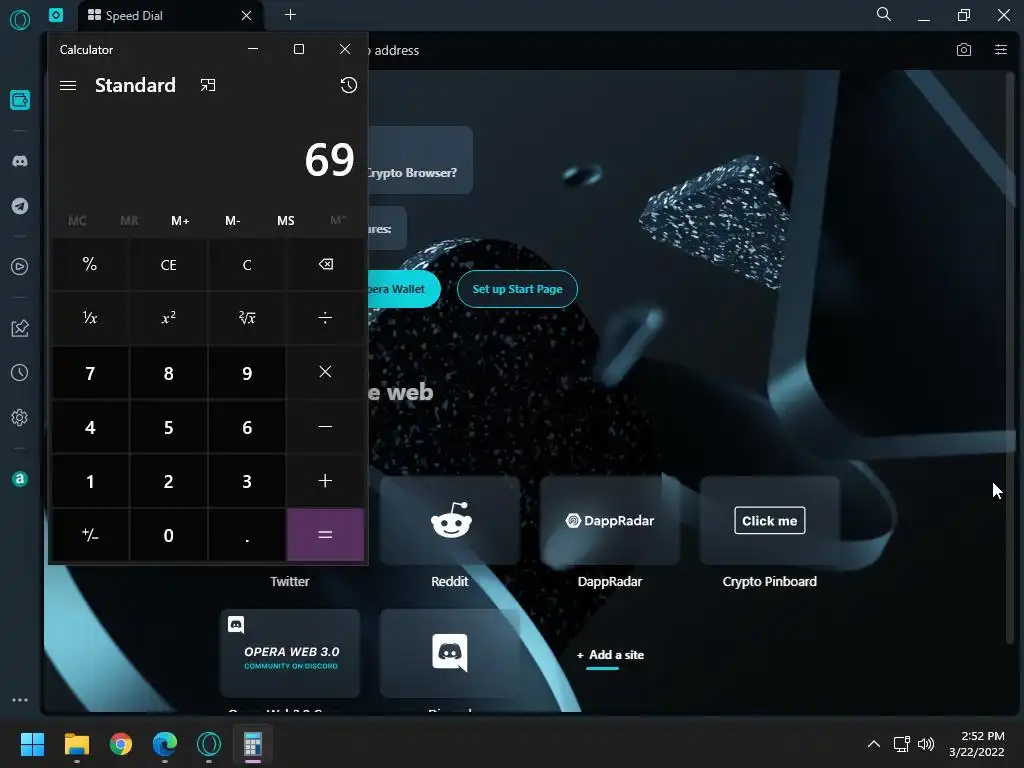Close the Speed Dial tab
Image resolution: width=1024 pixels, height=768 pixels.
pos(246,15)
